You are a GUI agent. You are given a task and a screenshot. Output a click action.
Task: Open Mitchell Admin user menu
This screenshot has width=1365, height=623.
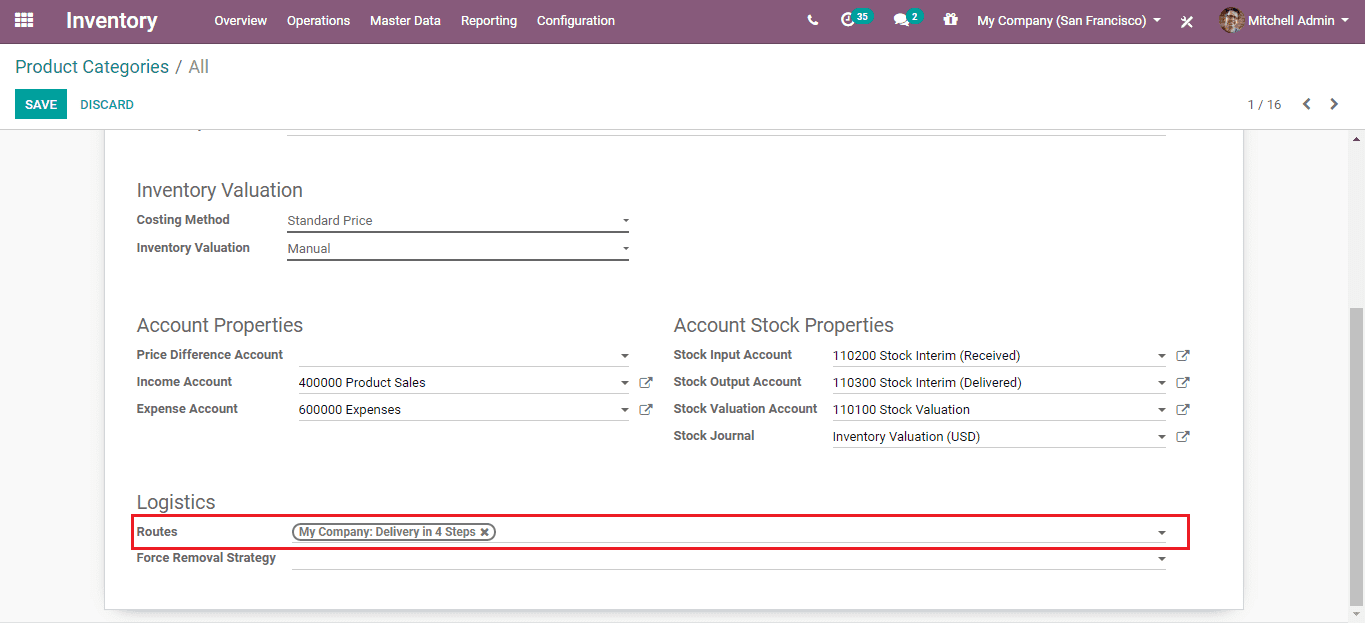(1284, 20)
